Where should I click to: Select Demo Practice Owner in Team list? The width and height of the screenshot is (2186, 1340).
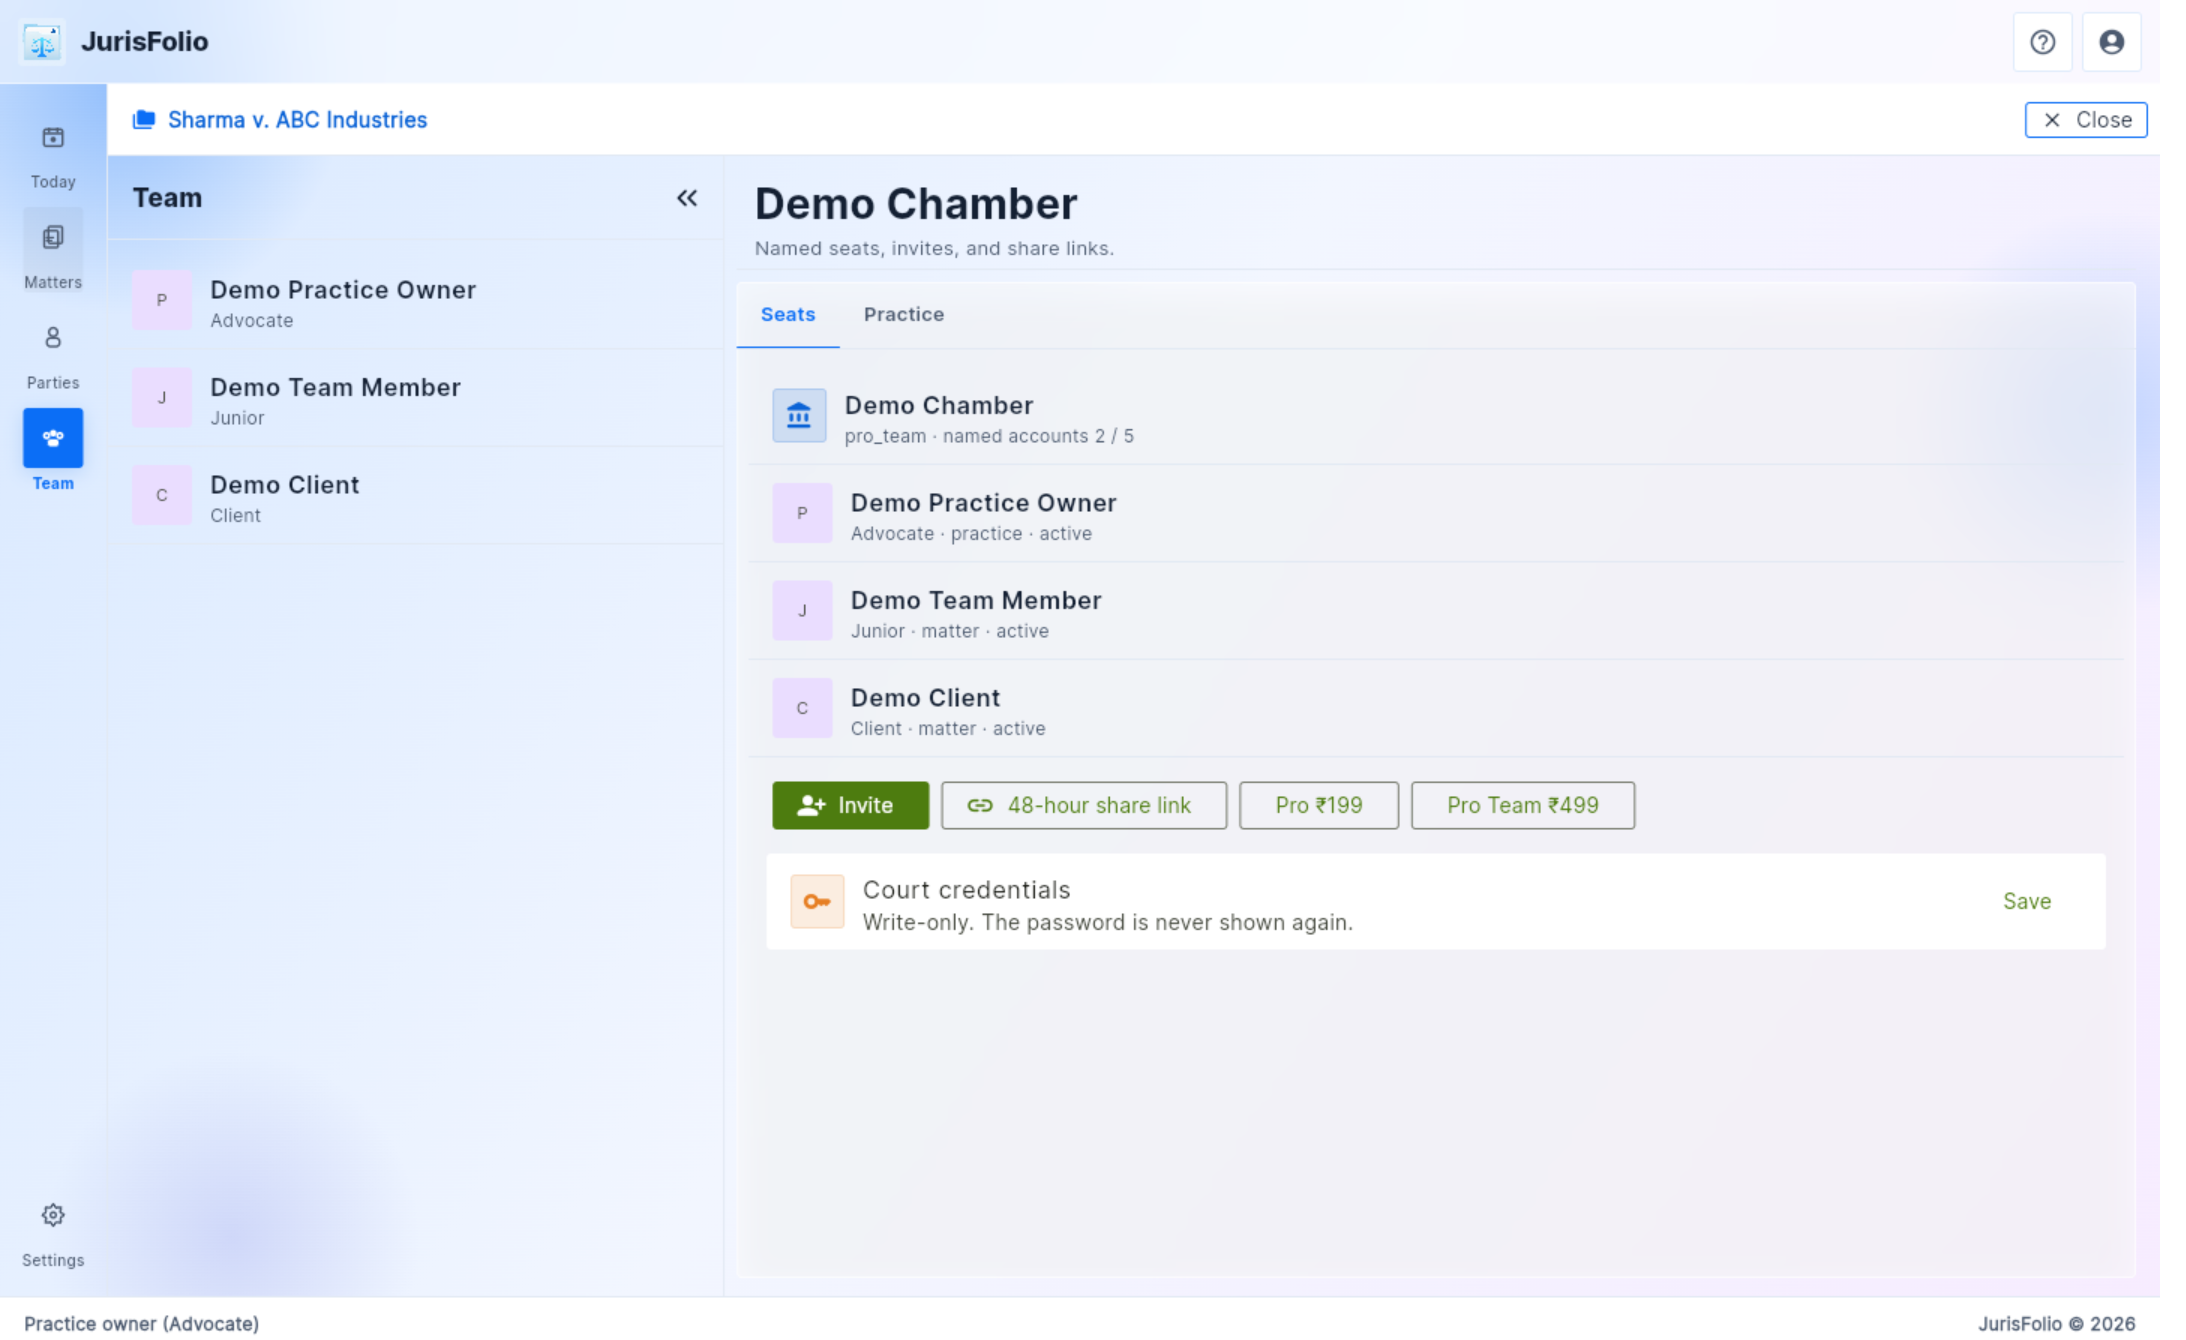click(x=415, y=300)
